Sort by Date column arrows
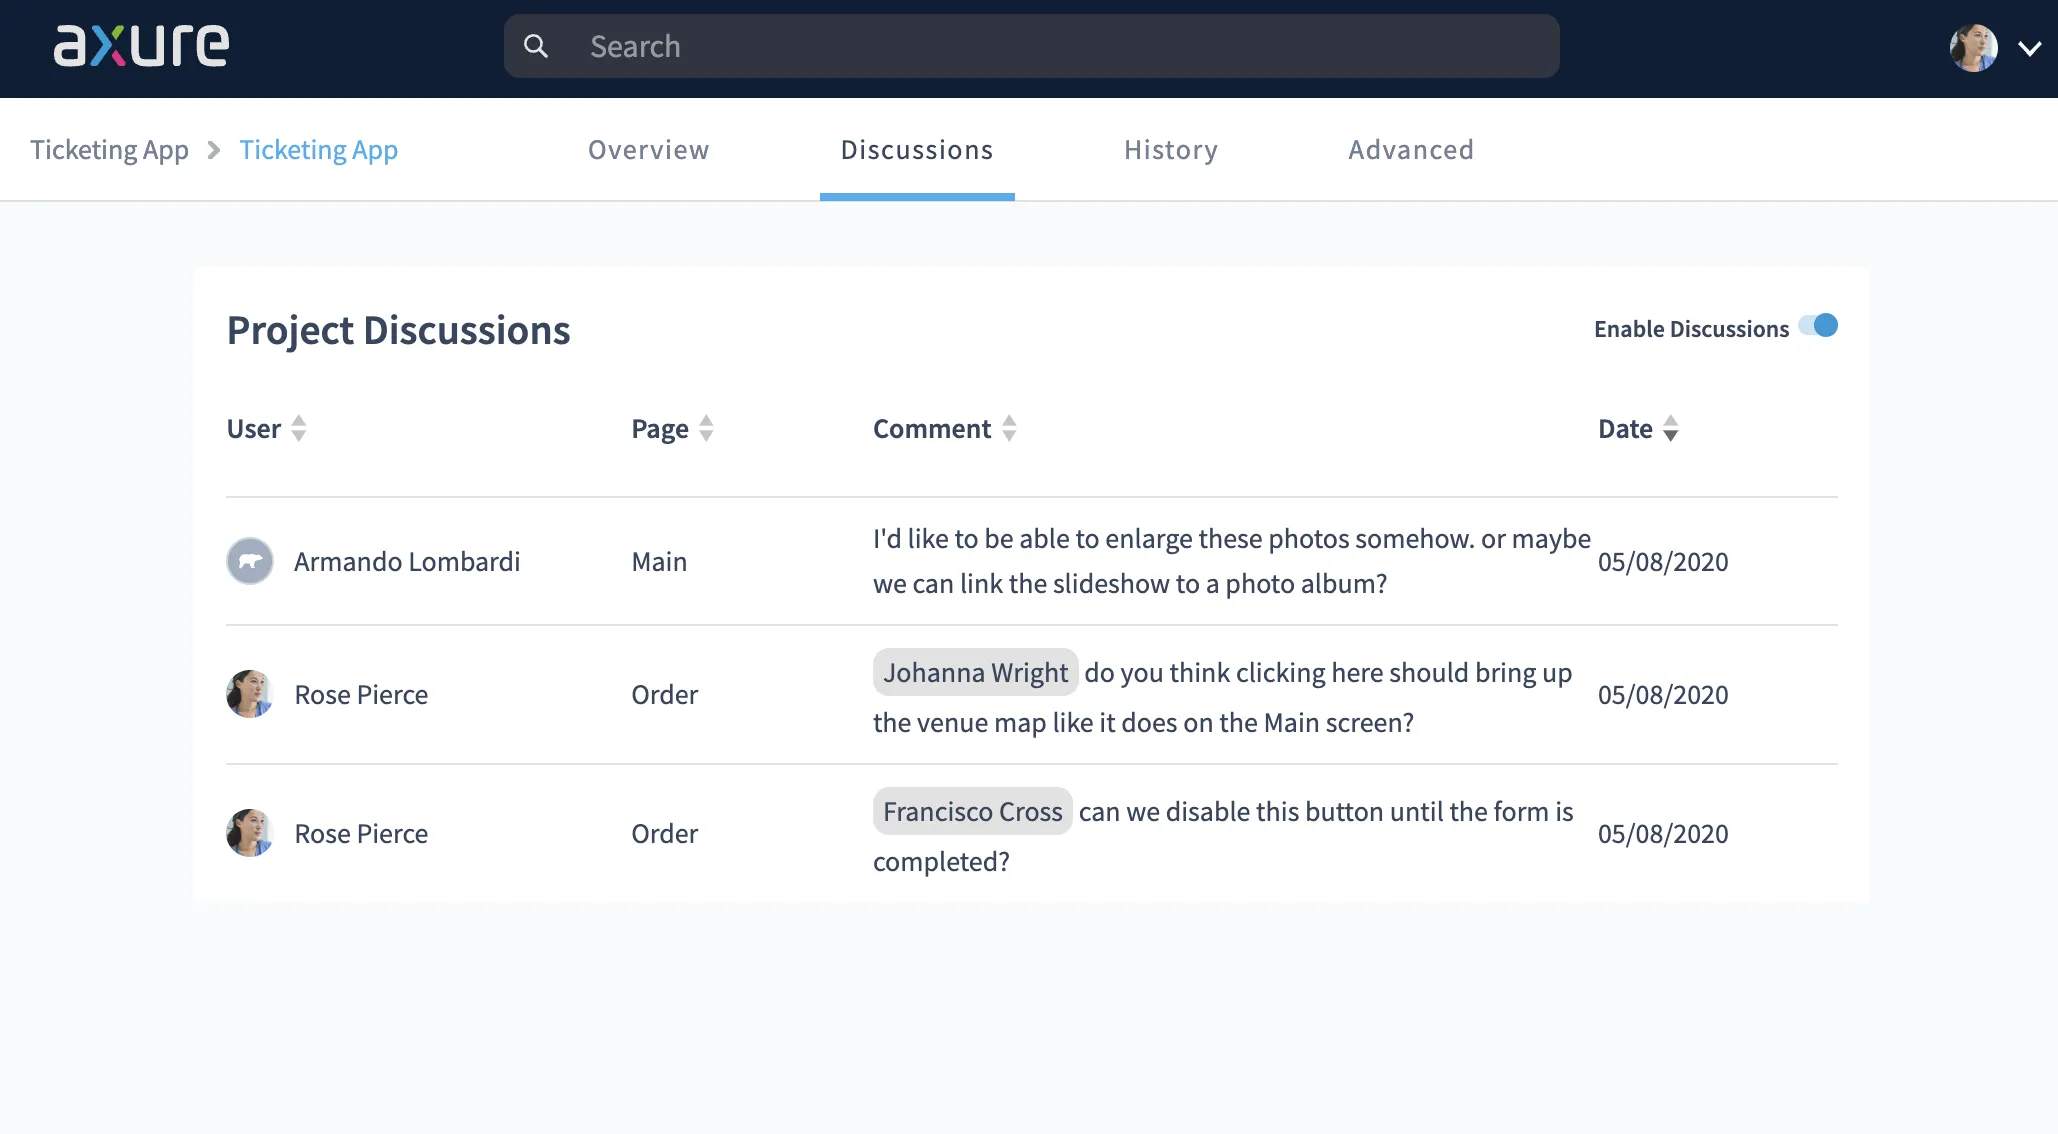2058x1134 pixels. [1670, 428]
